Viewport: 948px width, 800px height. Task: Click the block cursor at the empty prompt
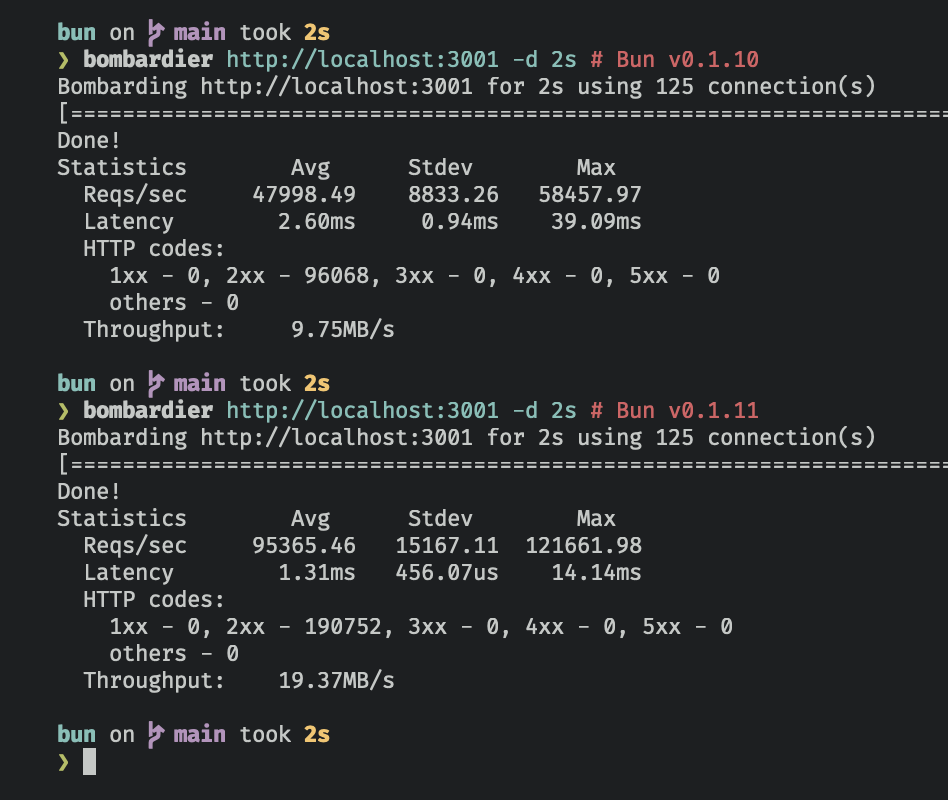pos(90,762)
